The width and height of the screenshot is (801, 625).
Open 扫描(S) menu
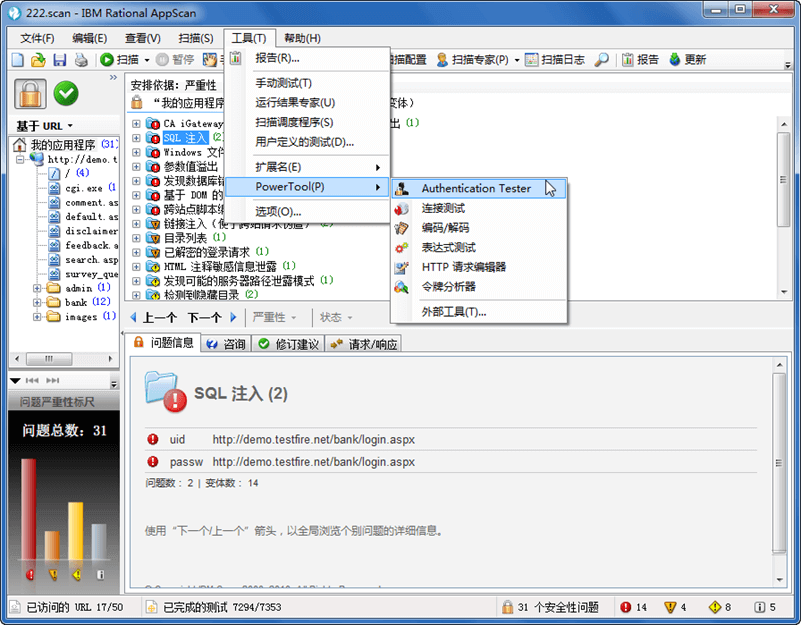(x=196, y=38)
